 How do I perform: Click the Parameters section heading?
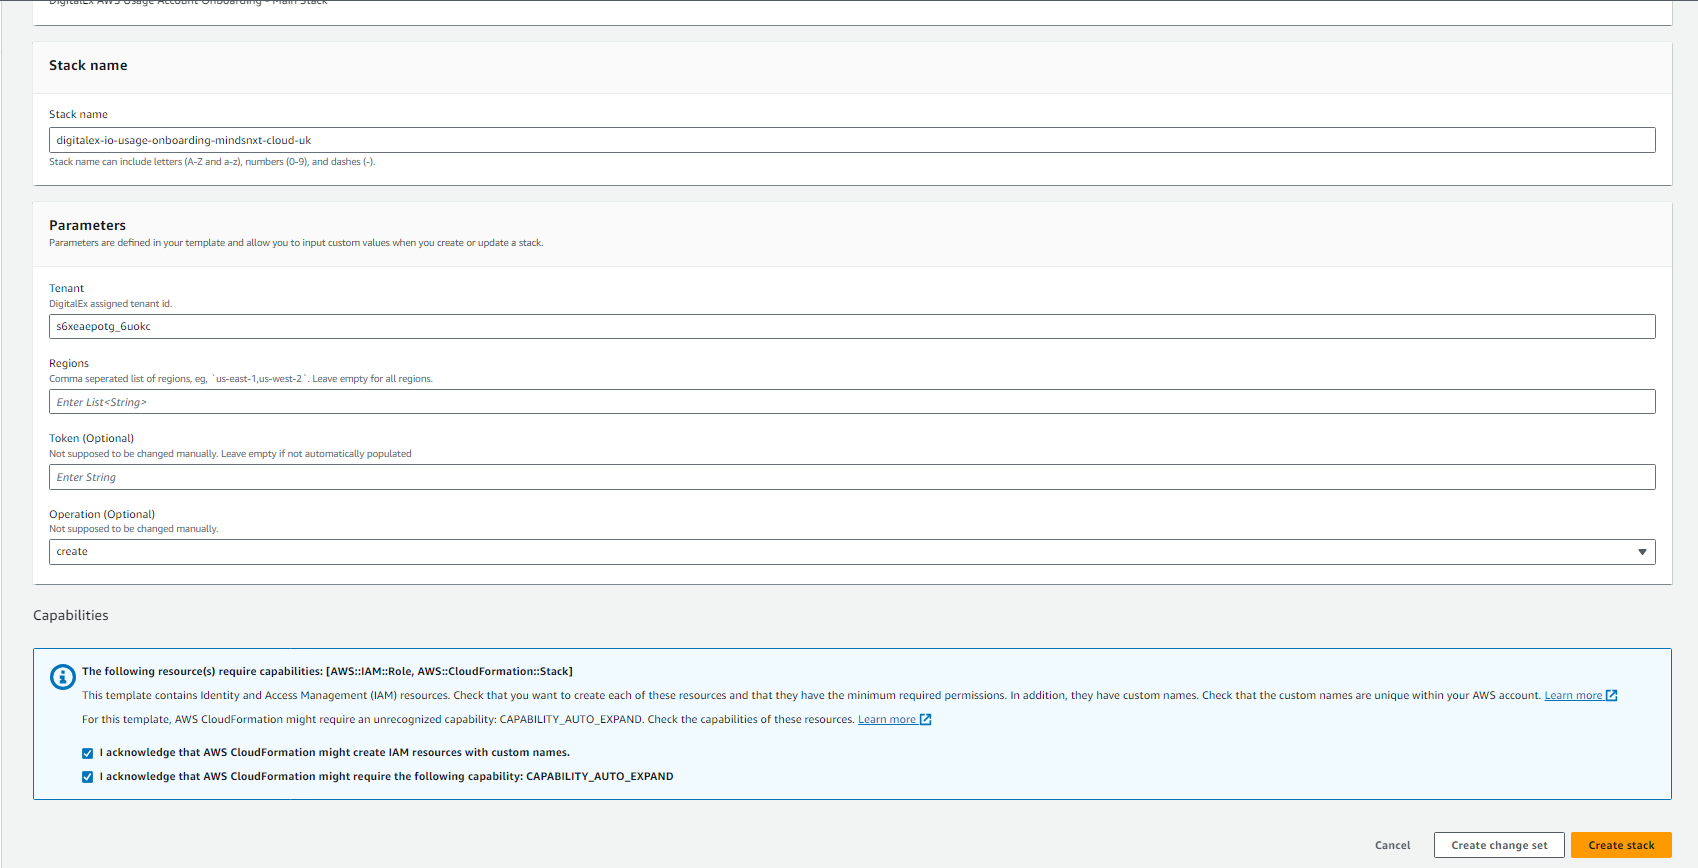point(88,226)
